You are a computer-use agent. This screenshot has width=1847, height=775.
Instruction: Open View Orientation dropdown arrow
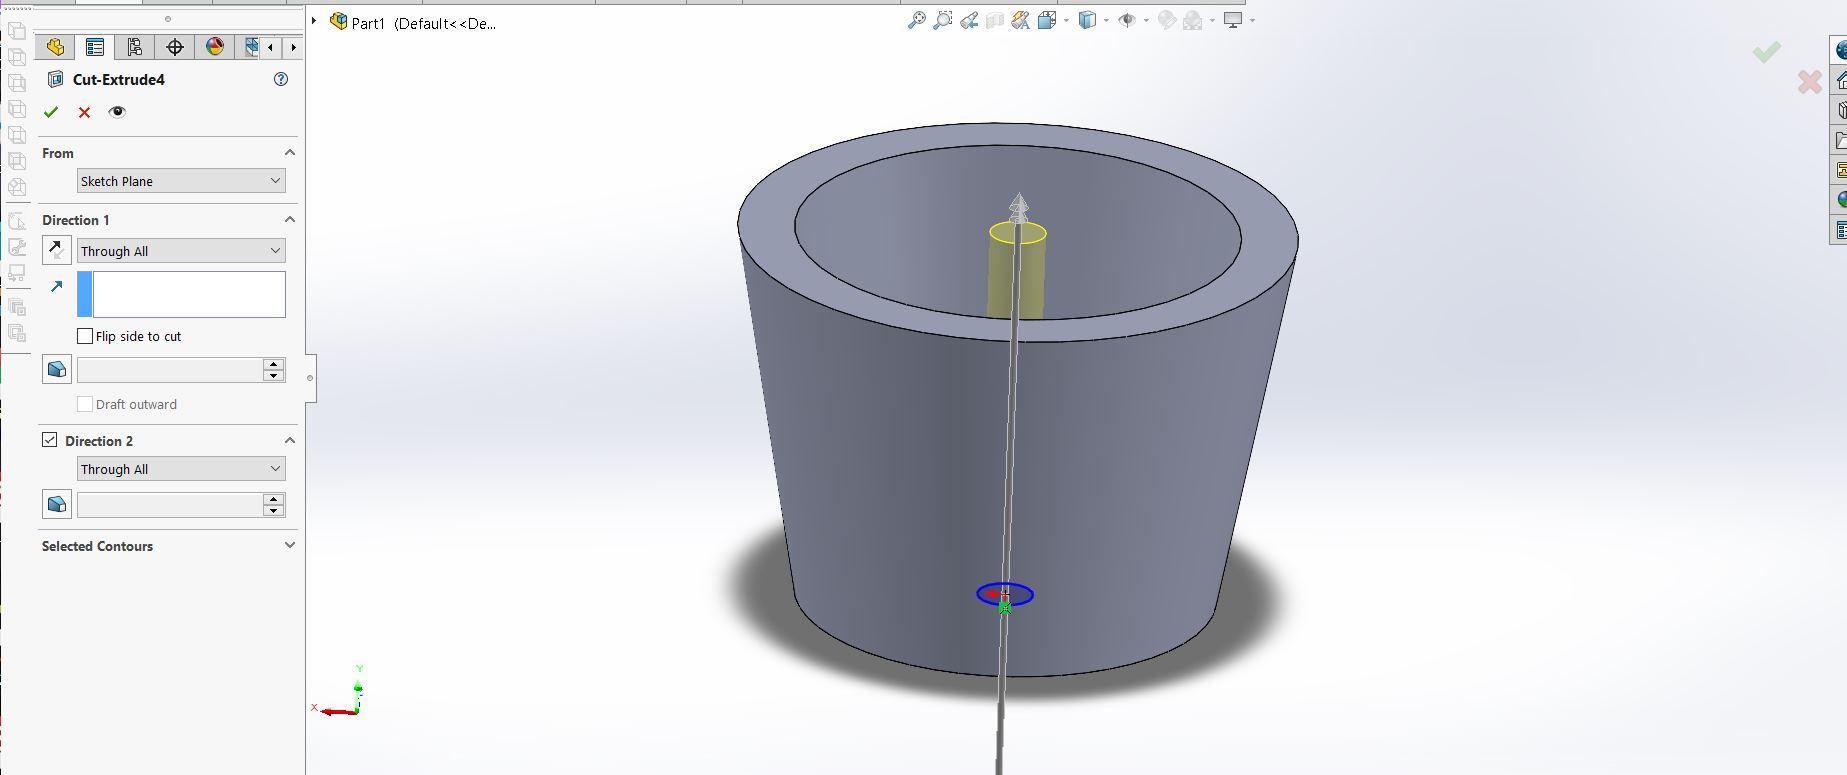click(x=1066, y=20)
